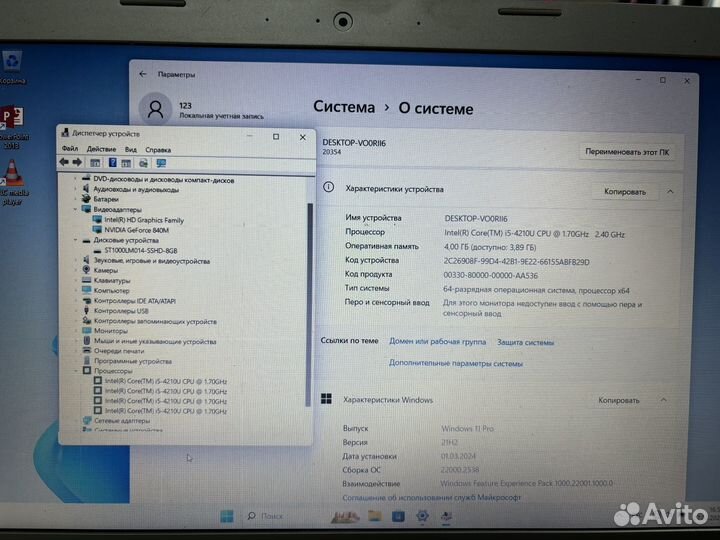This screenshot has width=720, height=540.
Task: Select the Клавиатуры category
Action: point(112,281)
